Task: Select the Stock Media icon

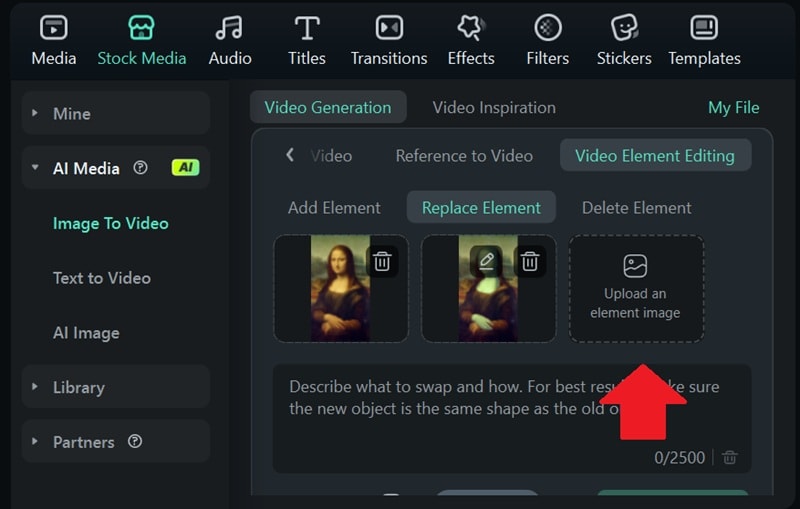Action: tap(141, 28)
